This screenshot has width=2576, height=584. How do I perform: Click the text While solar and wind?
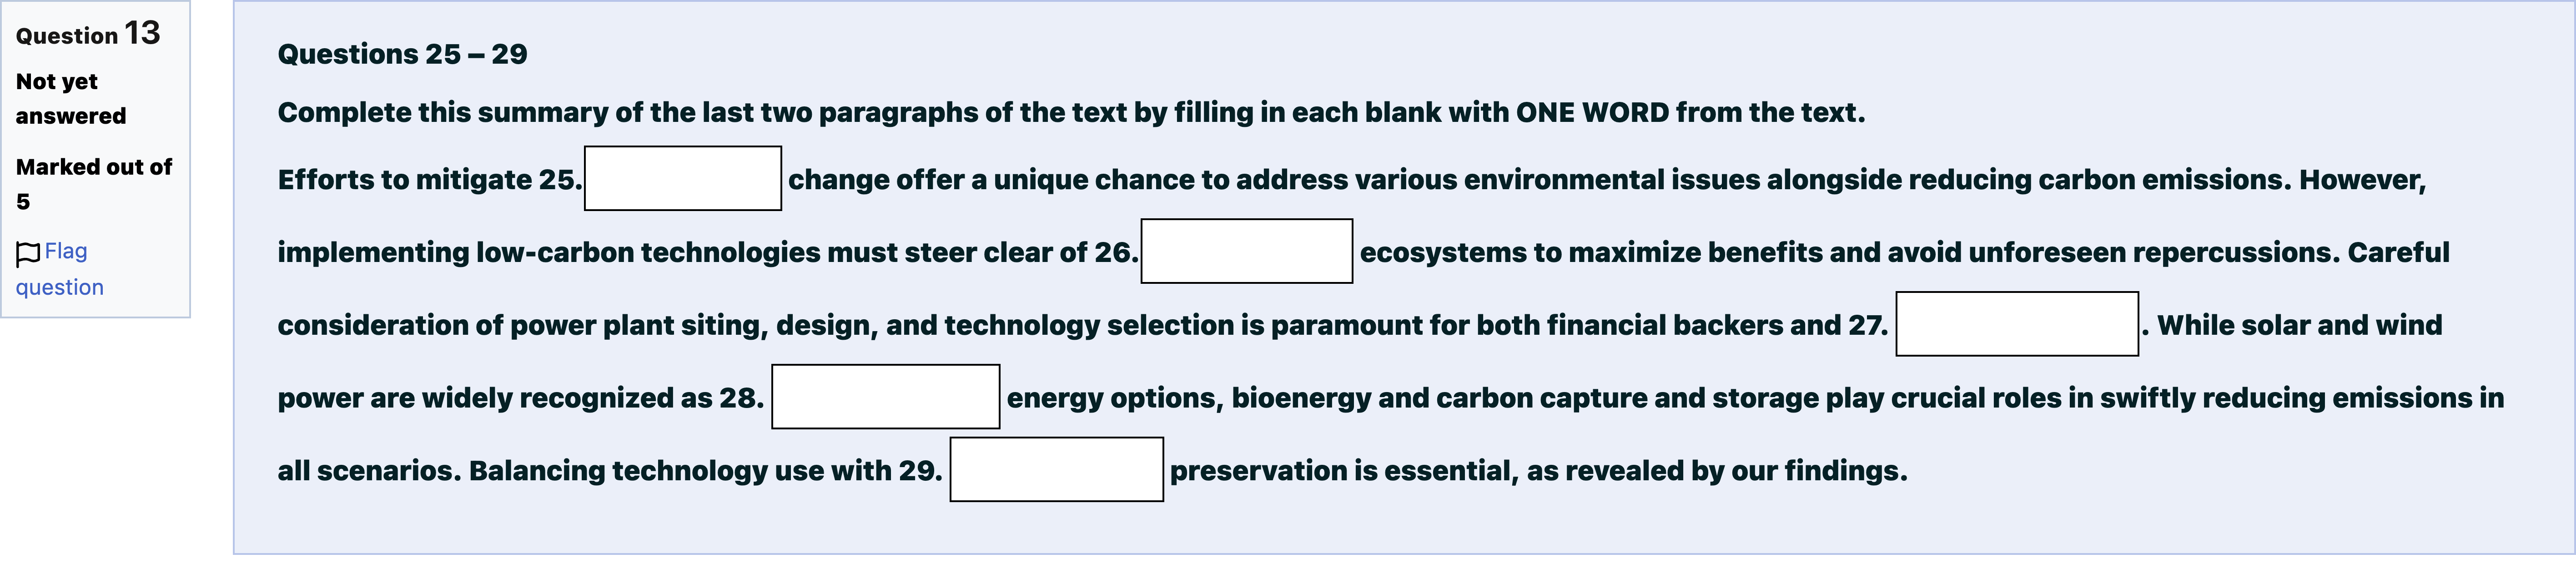[x=2299, y=325]
